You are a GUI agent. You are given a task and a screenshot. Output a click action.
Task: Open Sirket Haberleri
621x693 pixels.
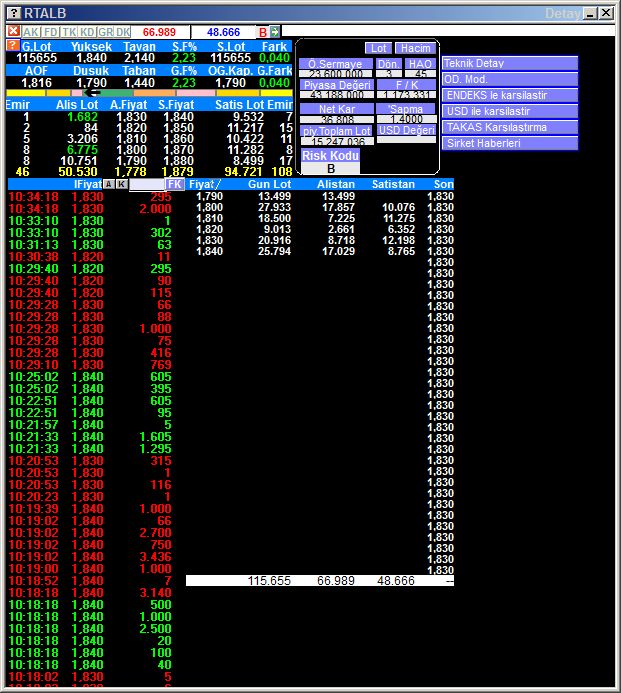click(510, 143)
